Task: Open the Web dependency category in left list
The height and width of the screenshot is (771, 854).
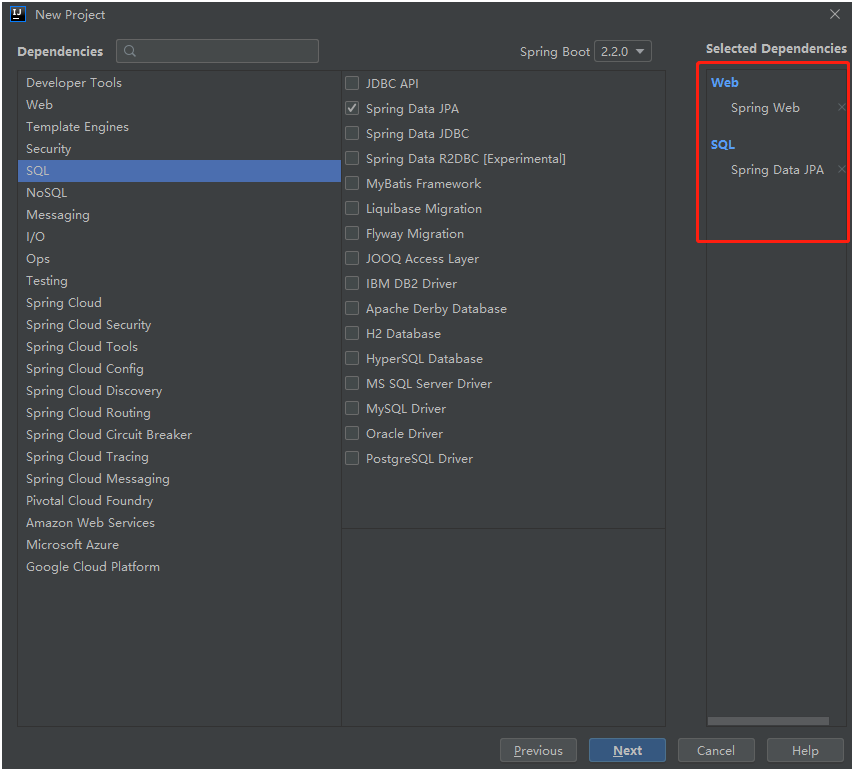Action: pyautogui.click(x=179, y=105)
